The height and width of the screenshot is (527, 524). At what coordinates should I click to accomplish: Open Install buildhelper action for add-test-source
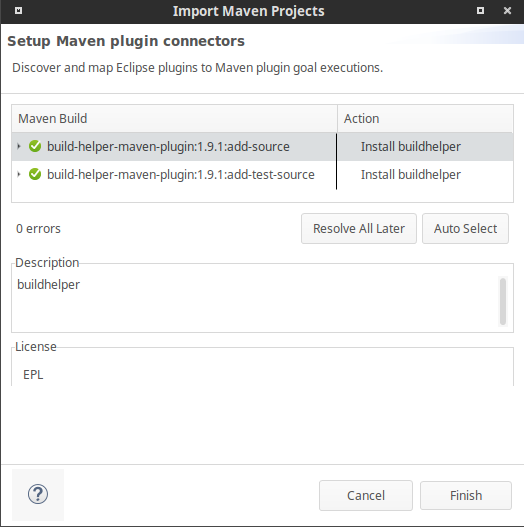(x=410, y=174)
